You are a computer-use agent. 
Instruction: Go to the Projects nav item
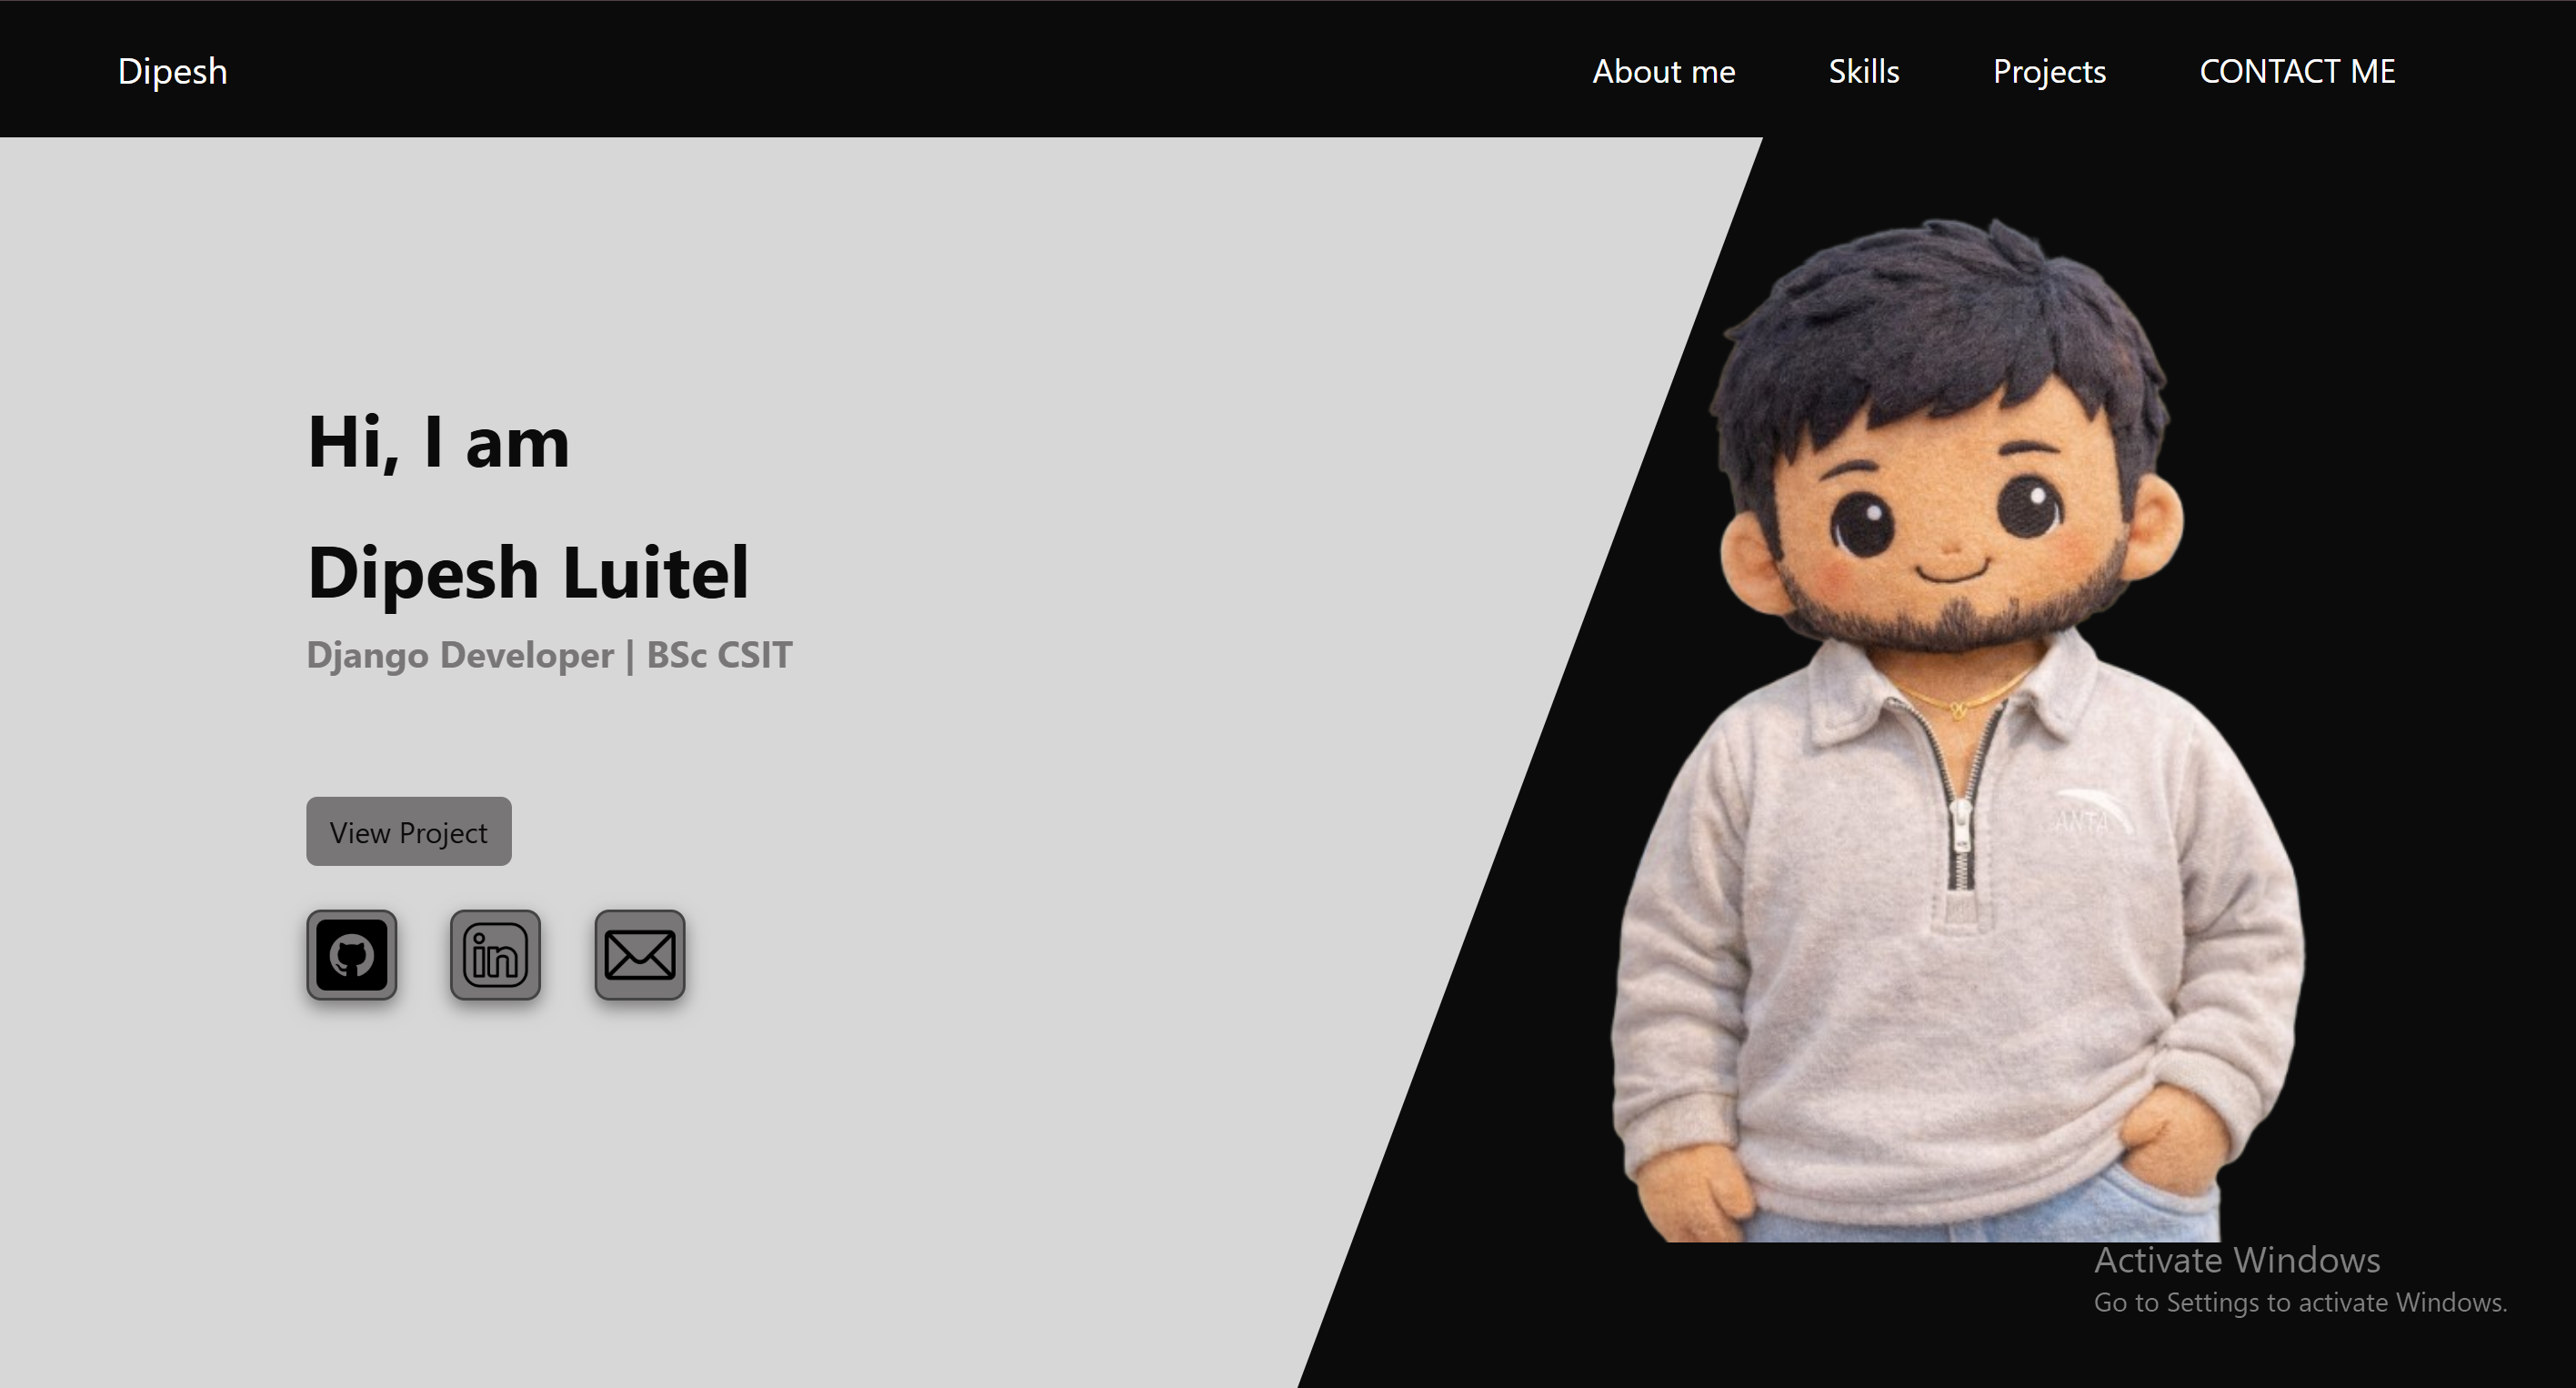pyautogui.click(x=2049, y=72)
